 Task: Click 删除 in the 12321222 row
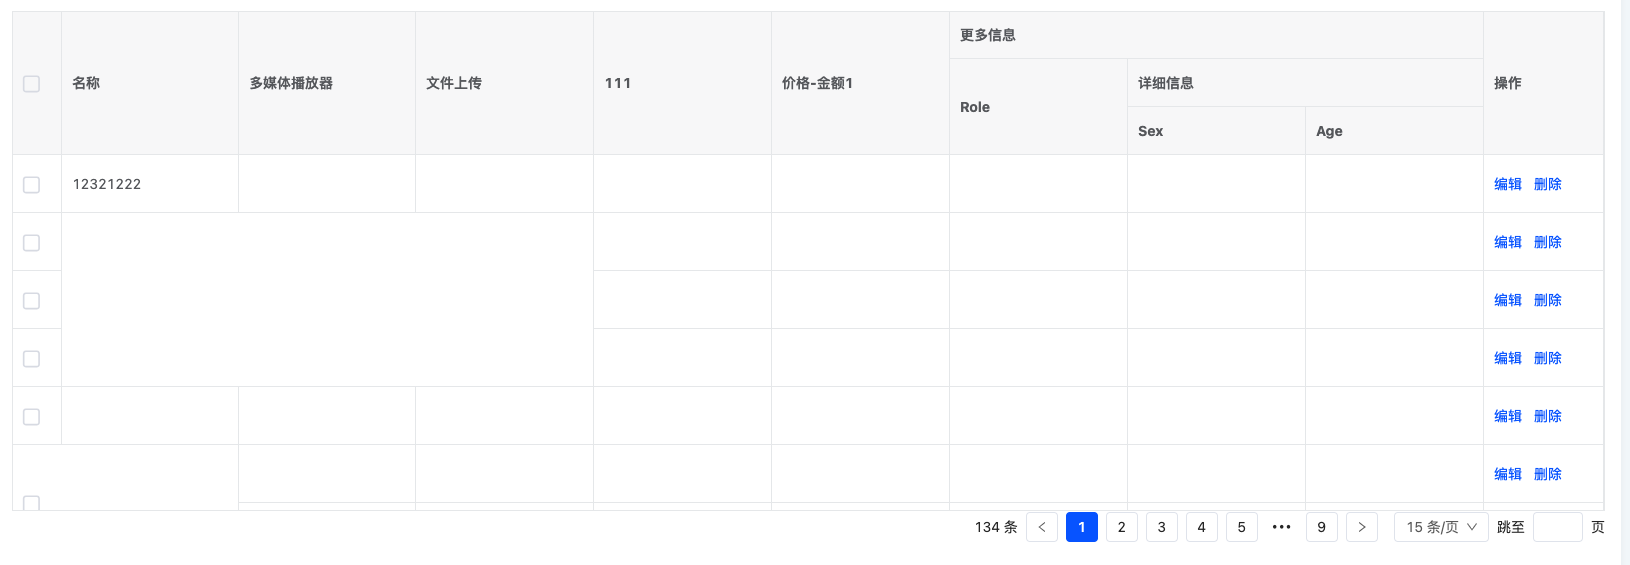coord(1547,184)
